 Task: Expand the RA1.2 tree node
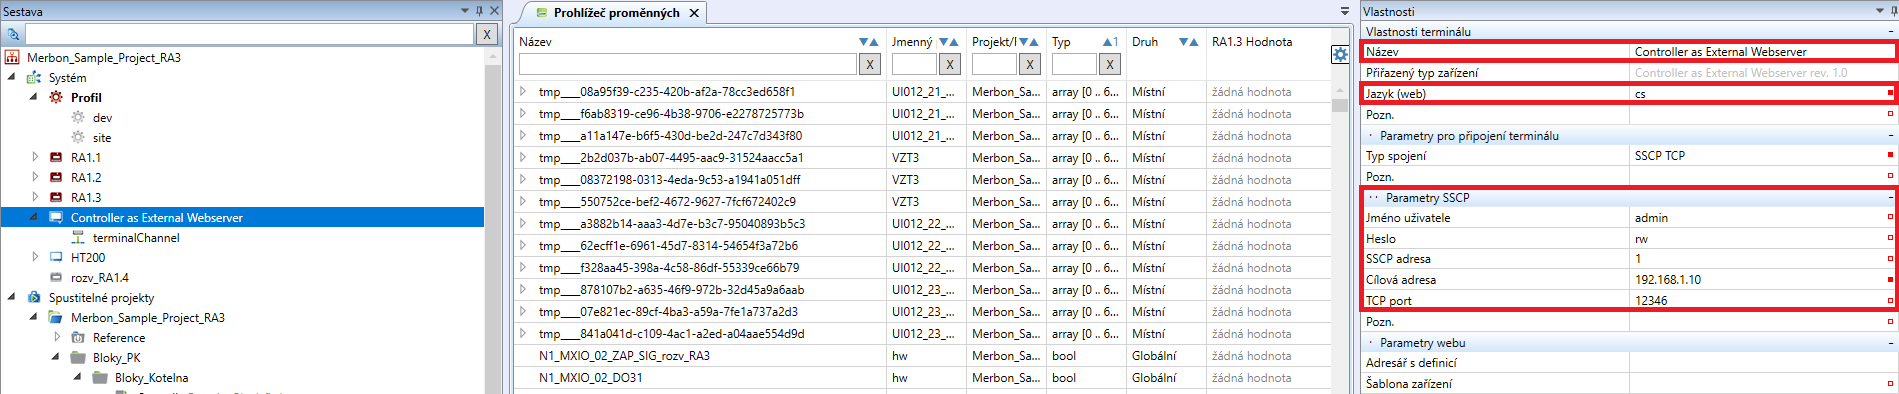tap(35, 177)
